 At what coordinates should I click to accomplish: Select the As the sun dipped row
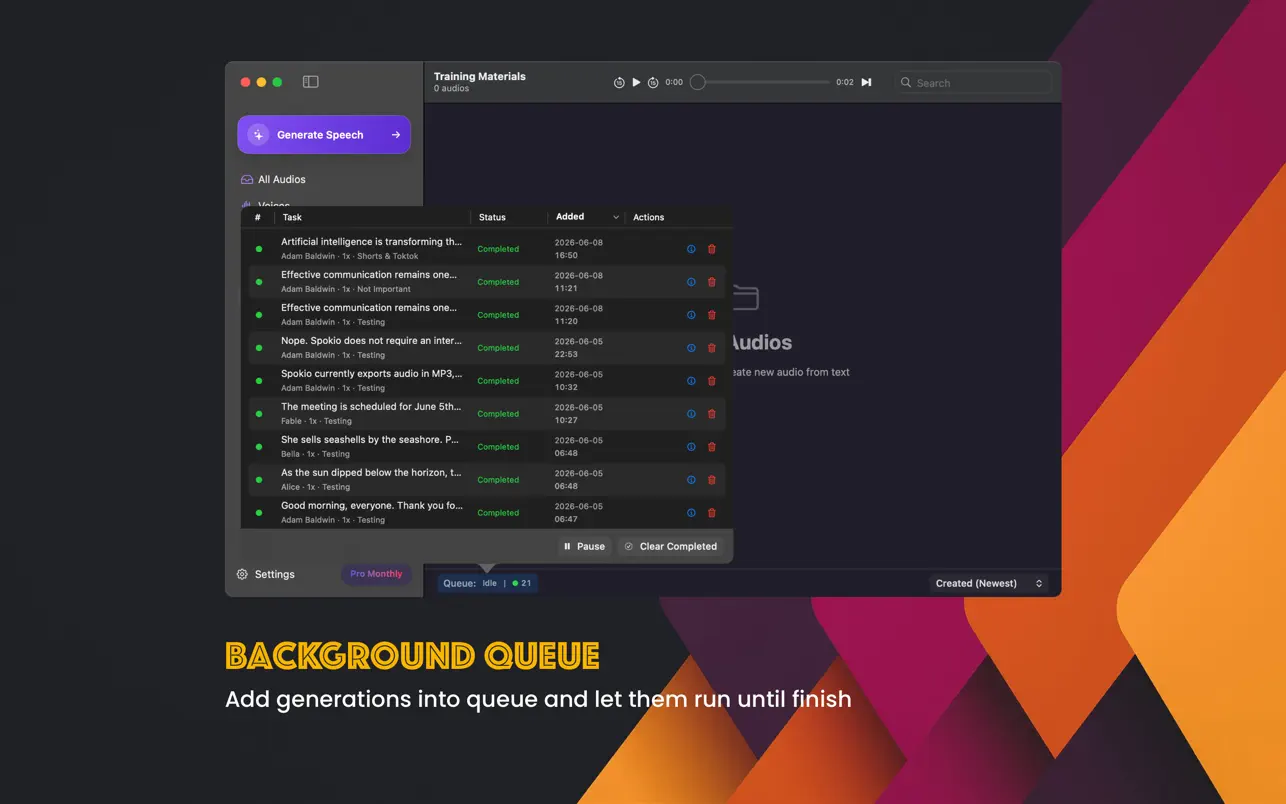coord(487,480)
